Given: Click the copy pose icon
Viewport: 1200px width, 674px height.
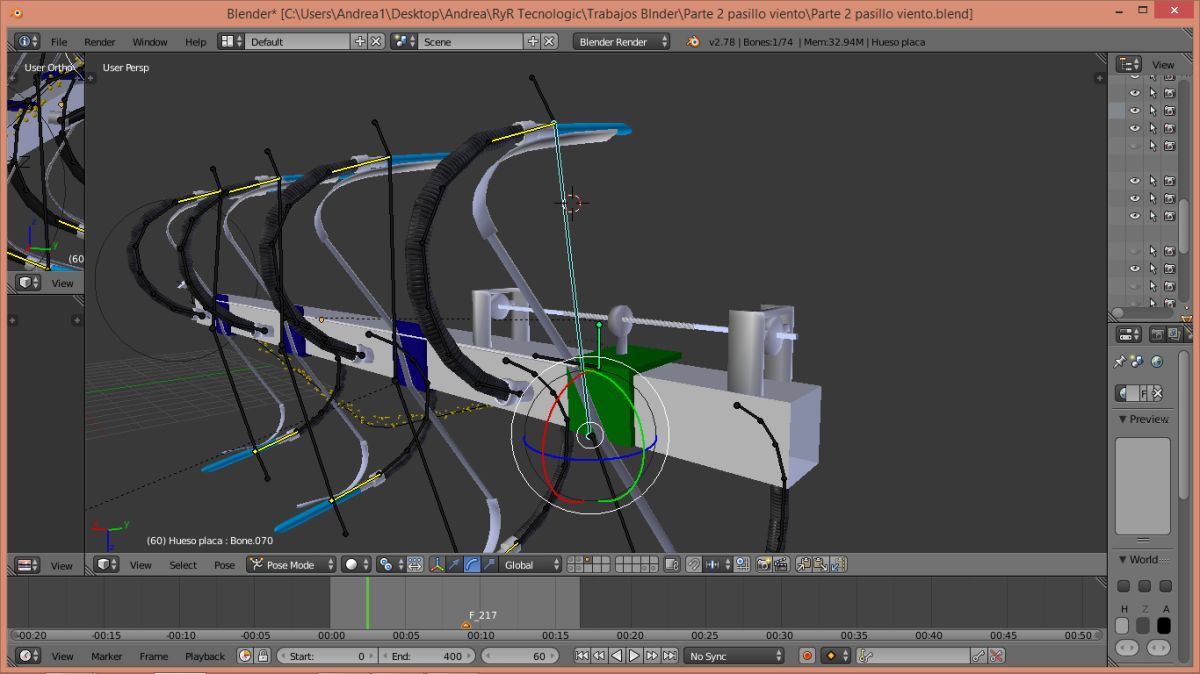Looking at the screenshot, I should point(803,565).
